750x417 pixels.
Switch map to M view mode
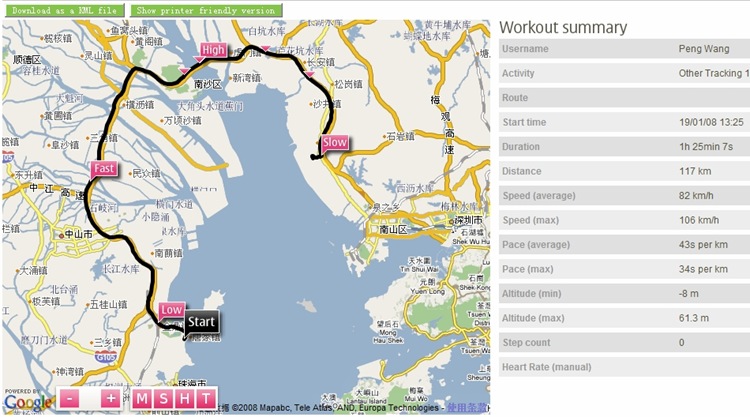tap(142, 398)
